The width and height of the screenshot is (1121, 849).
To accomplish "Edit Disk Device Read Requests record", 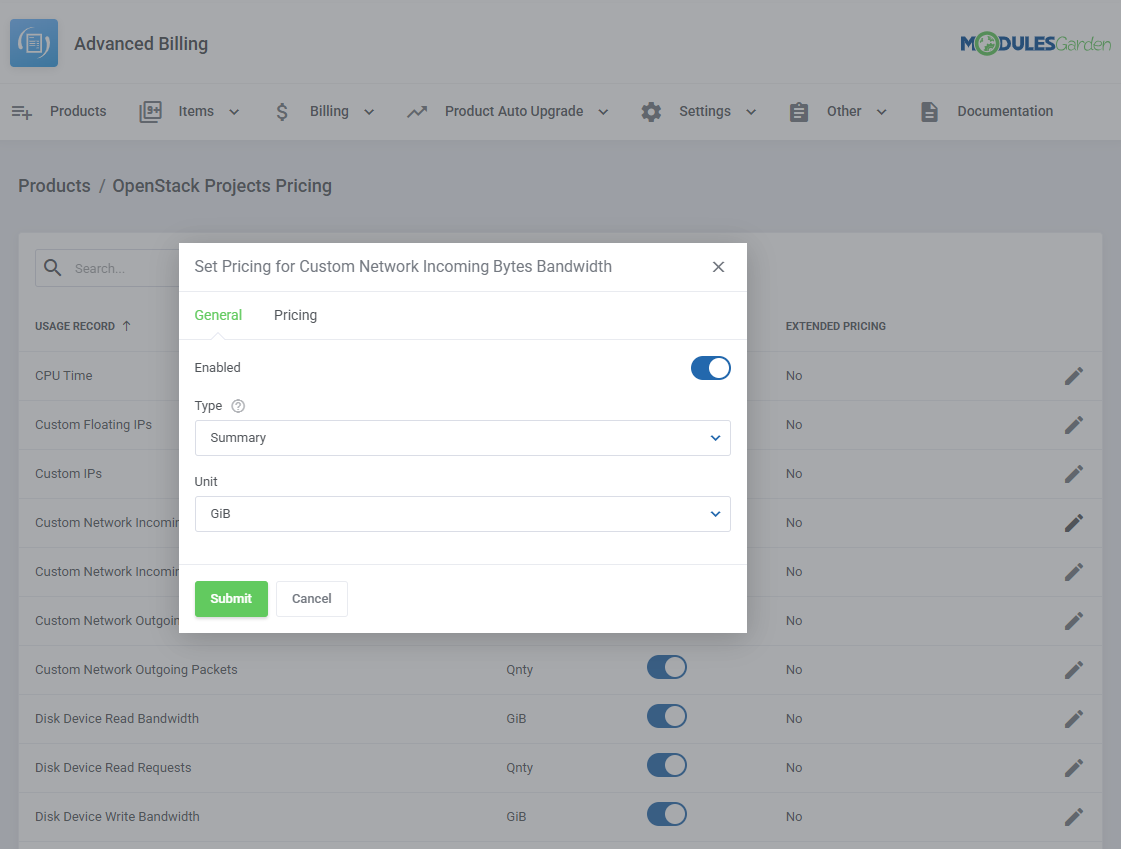I will [1073, 768].
